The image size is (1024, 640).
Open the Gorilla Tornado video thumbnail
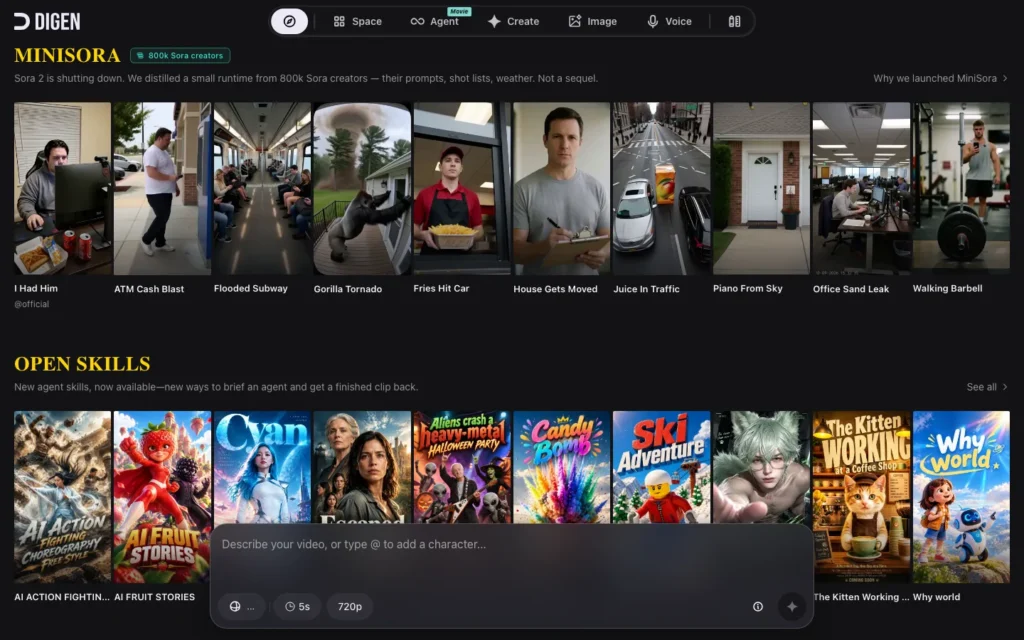click(x=362, y=188)
